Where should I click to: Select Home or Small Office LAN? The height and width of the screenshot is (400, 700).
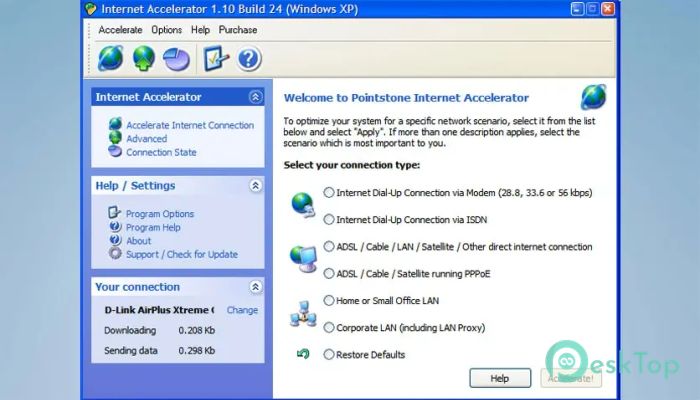(x=329, y=300)
